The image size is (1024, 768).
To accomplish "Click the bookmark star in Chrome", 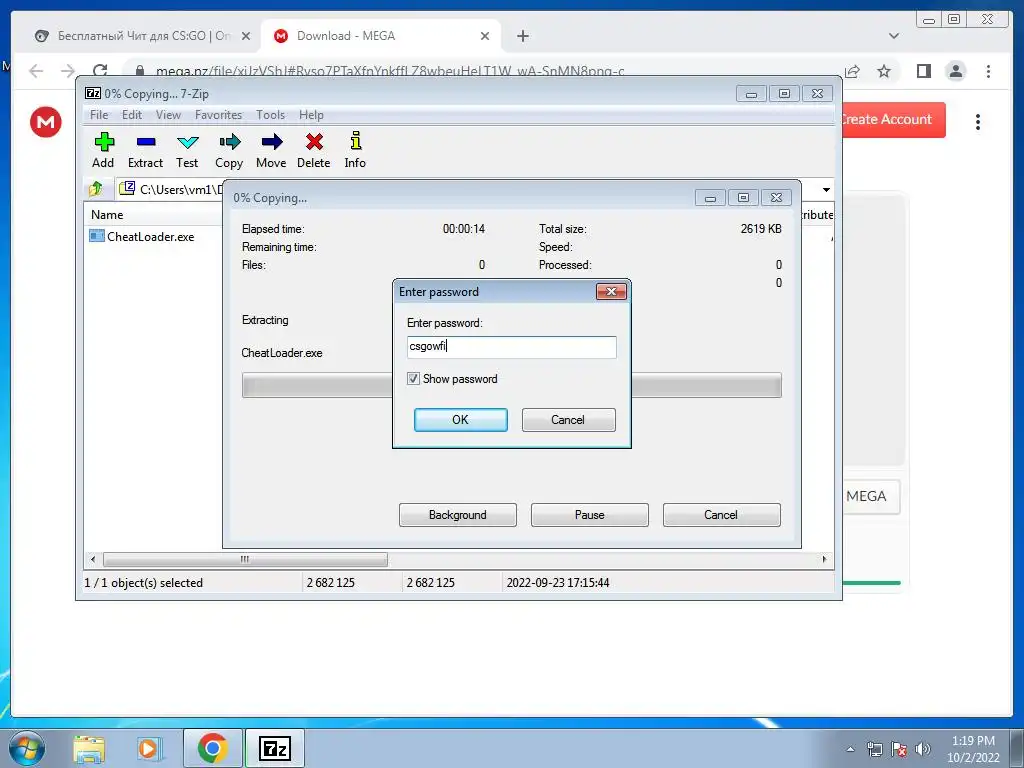I will click(884, 71).
